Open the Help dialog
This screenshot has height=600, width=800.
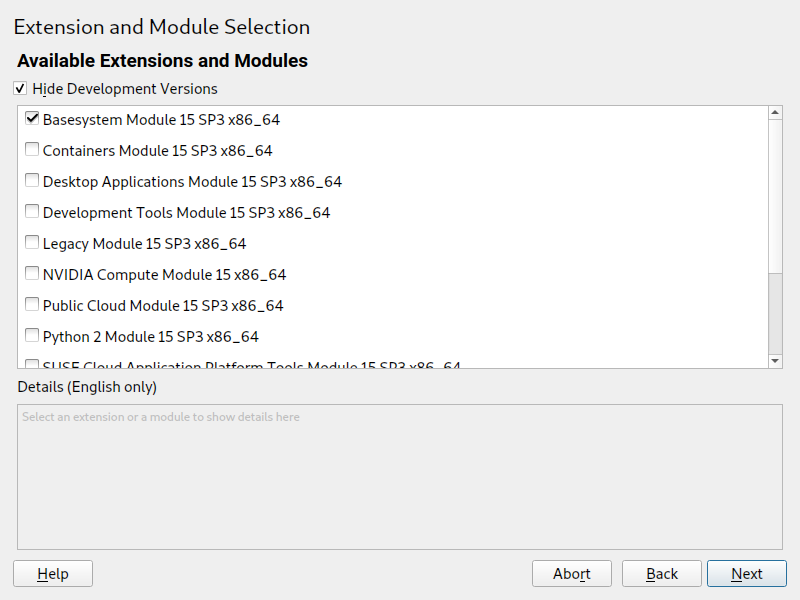pyautogui.click(x=52, y=574)
